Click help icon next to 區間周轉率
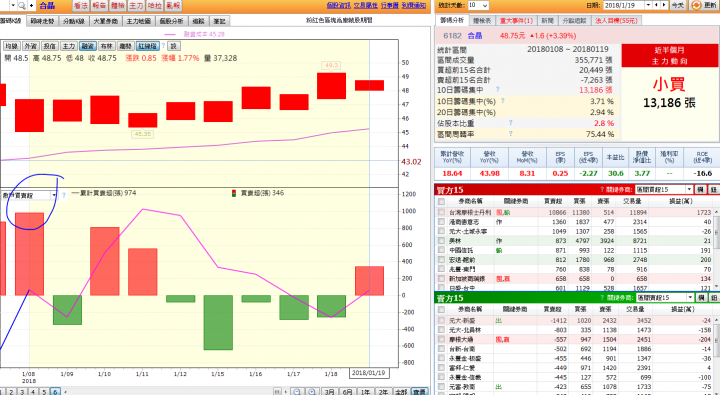The height and width of the screenshot is (395, 720). click(510, 134)
